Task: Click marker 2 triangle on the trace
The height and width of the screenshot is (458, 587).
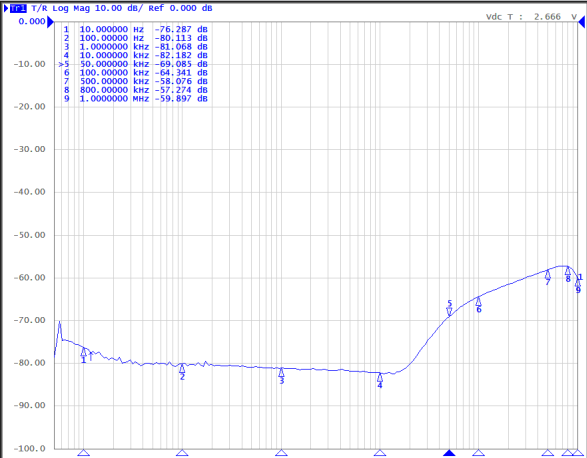Action: point(182,368)
